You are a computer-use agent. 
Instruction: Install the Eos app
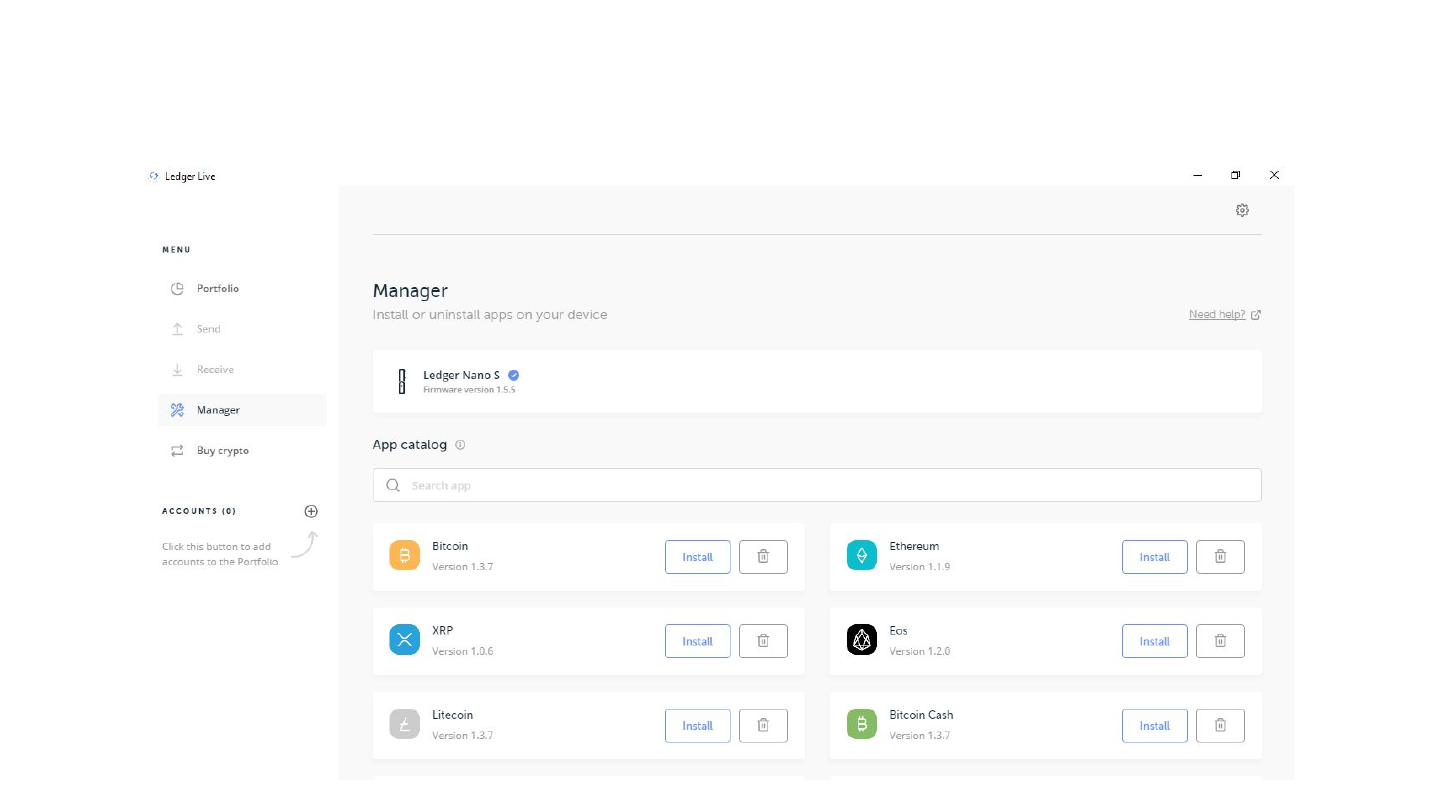tap(1155, 641)
